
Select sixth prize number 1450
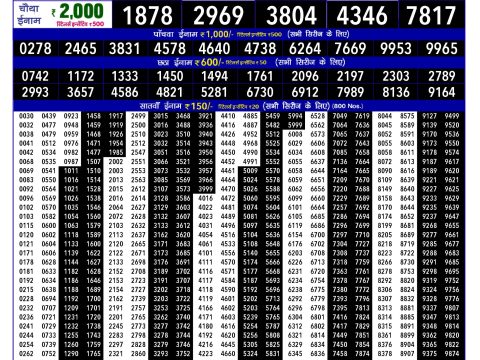(x=170, y=76)
